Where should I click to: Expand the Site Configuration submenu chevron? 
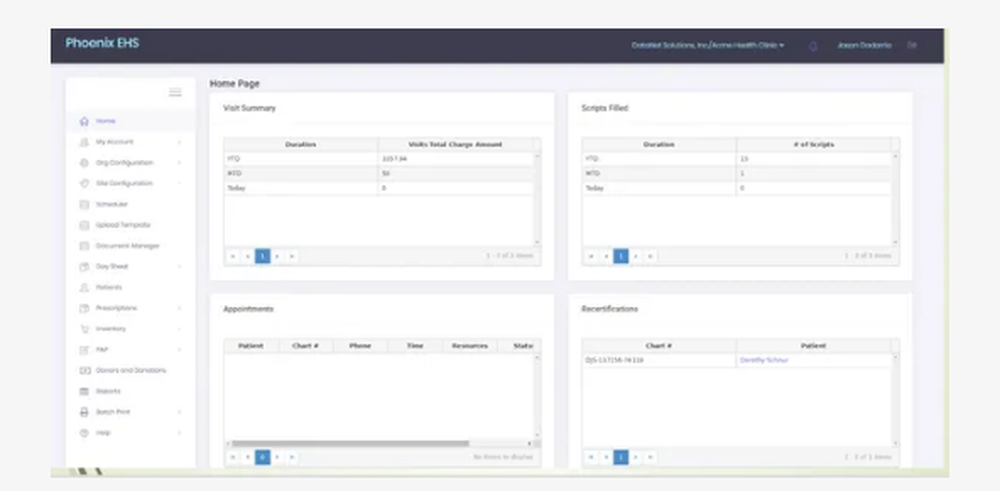(x=179, y=184)
